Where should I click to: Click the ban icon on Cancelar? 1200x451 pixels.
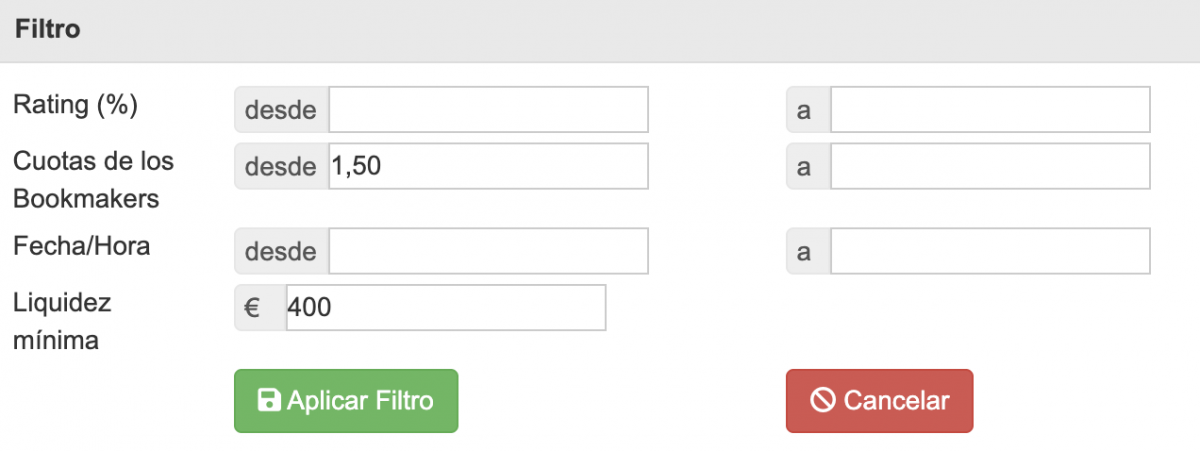(822, 401)
